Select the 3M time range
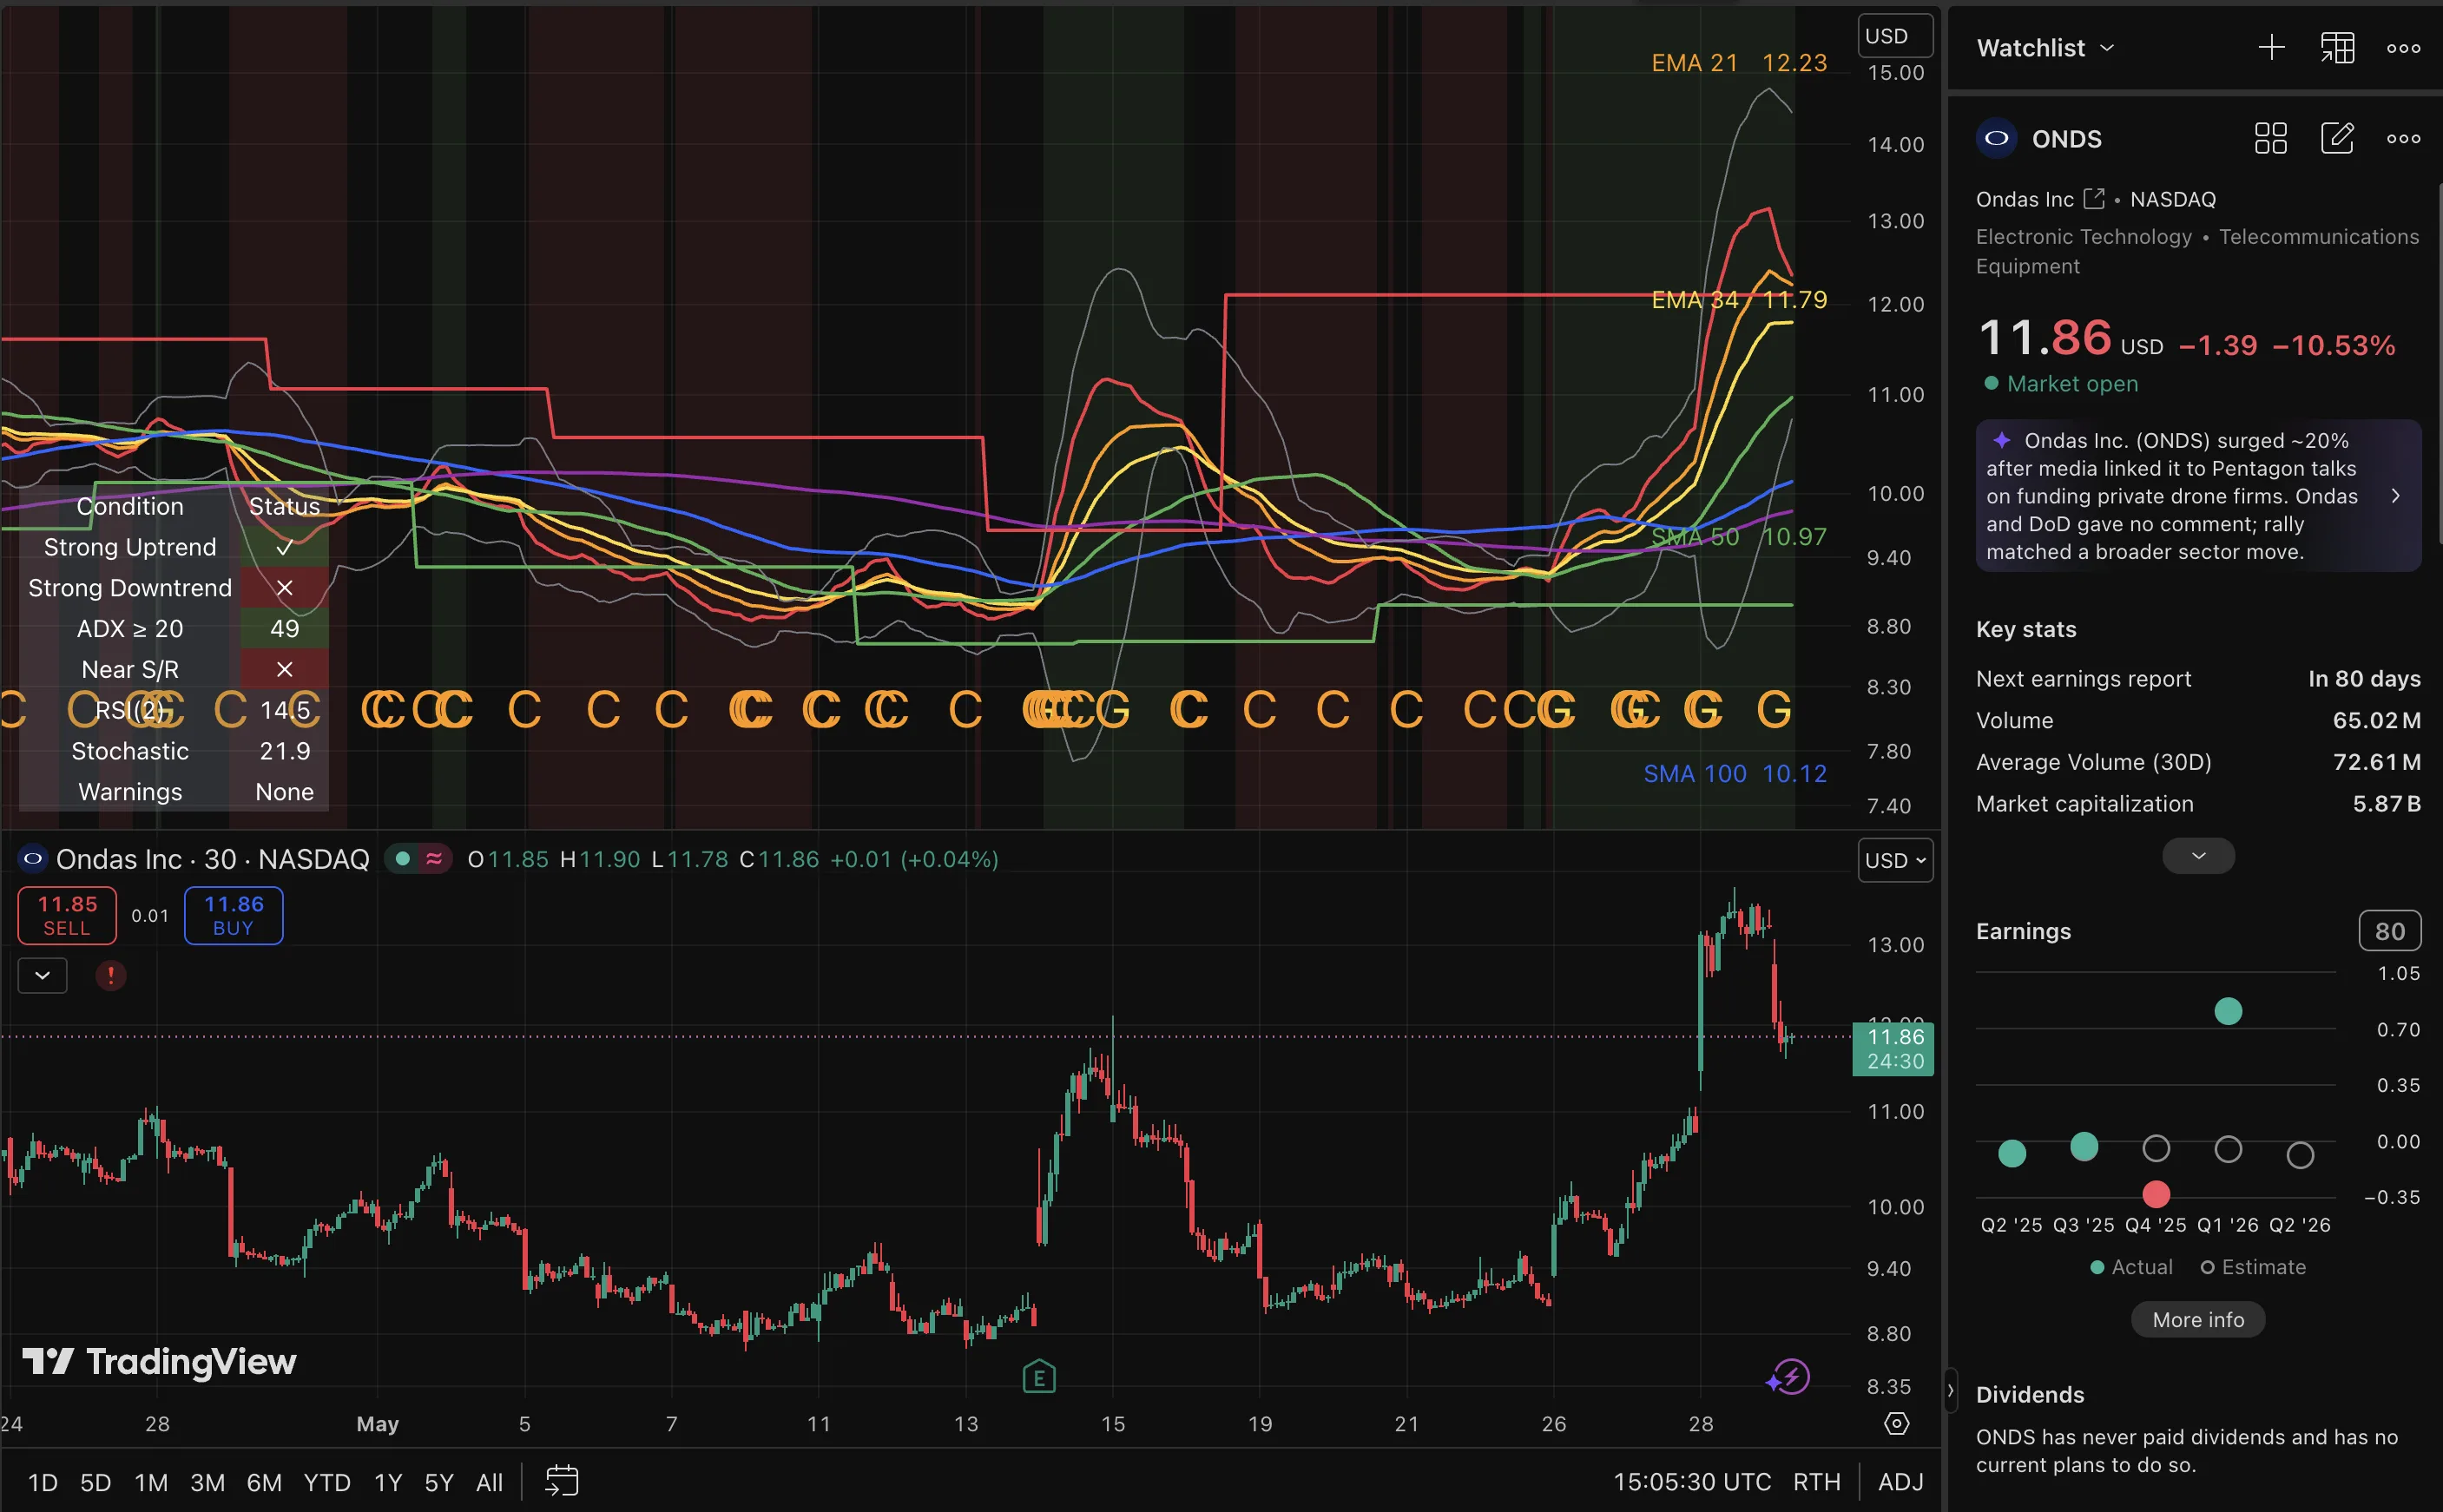This screenshot has width=2443, height=1512. tap(207, 1482)
